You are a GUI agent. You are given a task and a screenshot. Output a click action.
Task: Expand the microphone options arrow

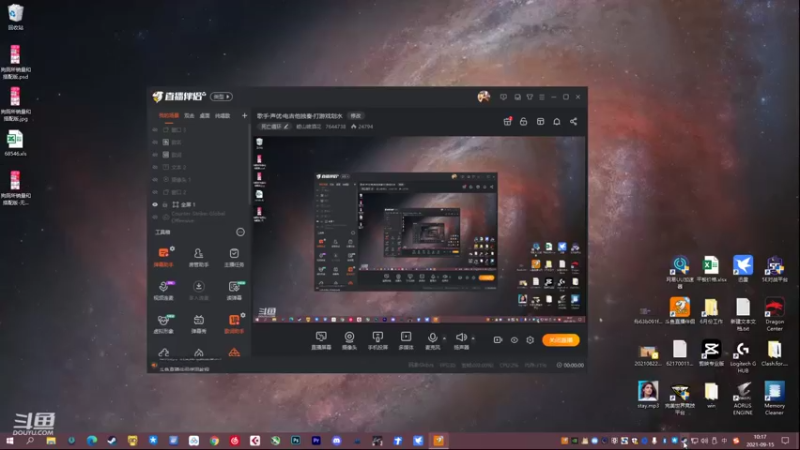(x=444, y=338)
